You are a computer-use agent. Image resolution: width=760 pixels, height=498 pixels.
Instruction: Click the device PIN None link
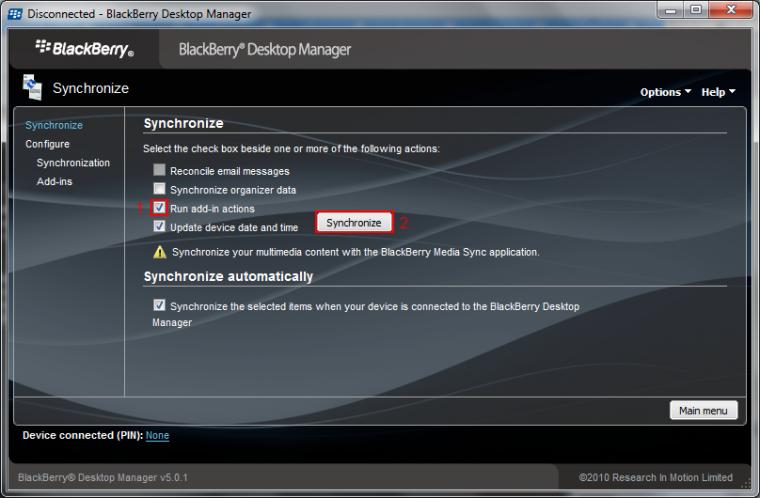[158, 435]
